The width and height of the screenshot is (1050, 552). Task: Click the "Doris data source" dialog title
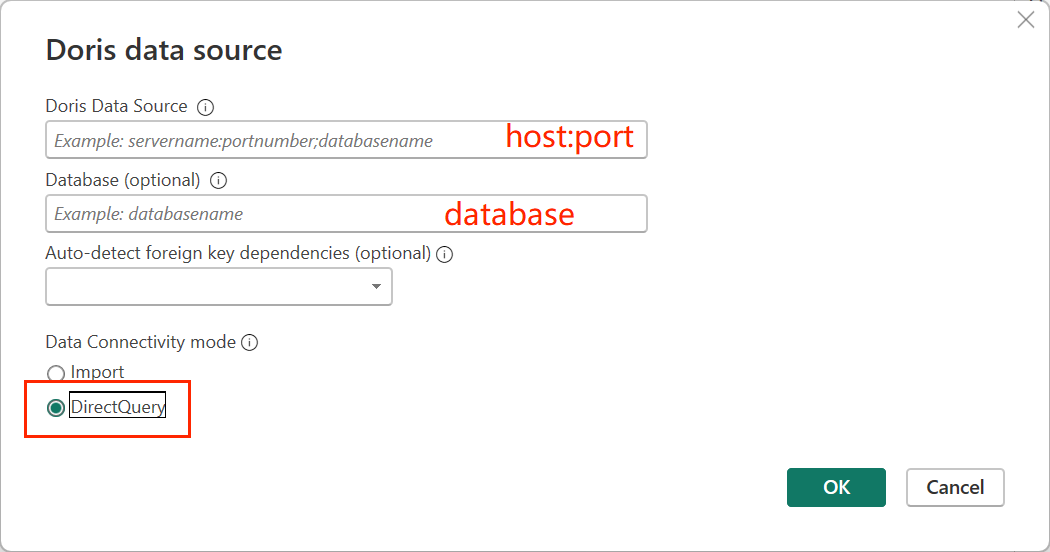[164, 50]
